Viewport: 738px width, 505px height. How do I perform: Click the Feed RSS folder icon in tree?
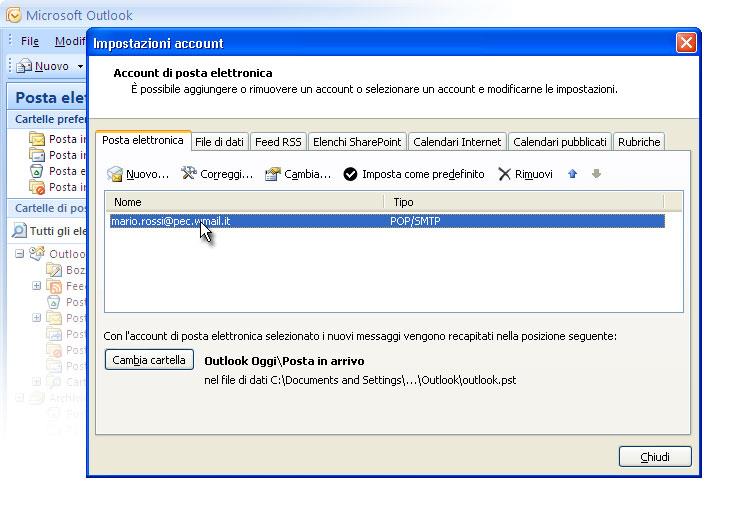pyautogui.click(x=54, y=286)
